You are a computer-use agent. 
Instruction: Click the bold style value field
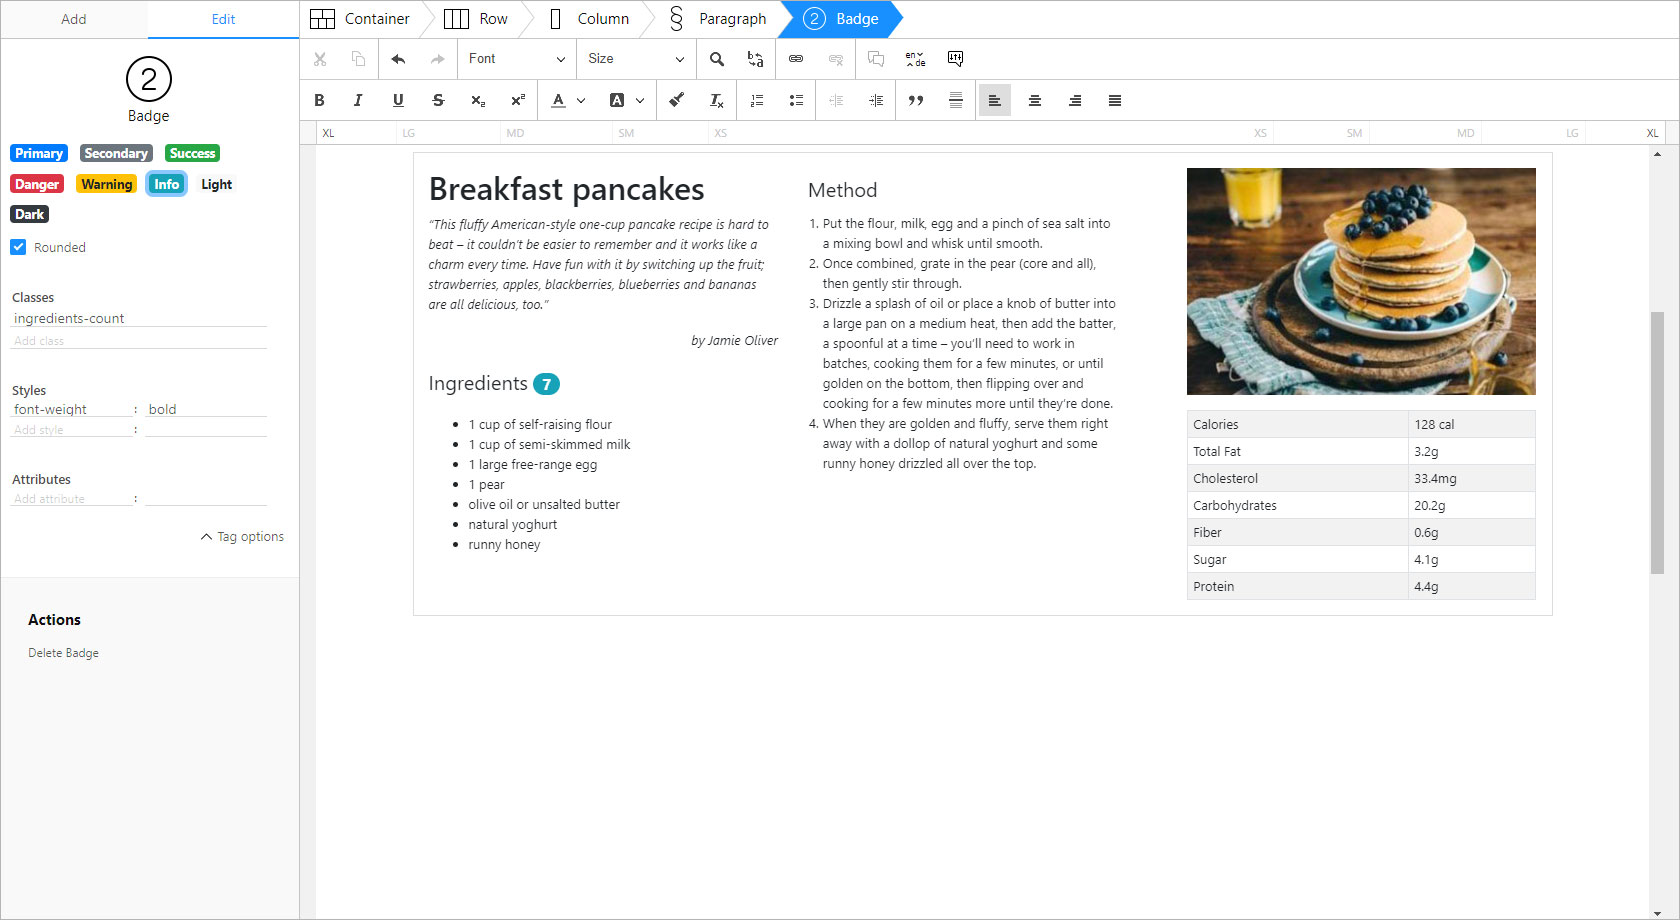pos(206,409)
